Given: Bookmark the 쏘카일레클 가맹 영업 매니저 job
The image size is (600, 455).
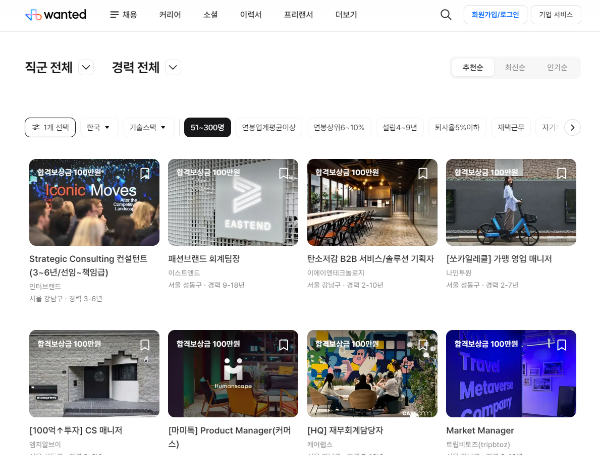Looking at the screenshot, I should pyautogui.click(x=562, y=173).
